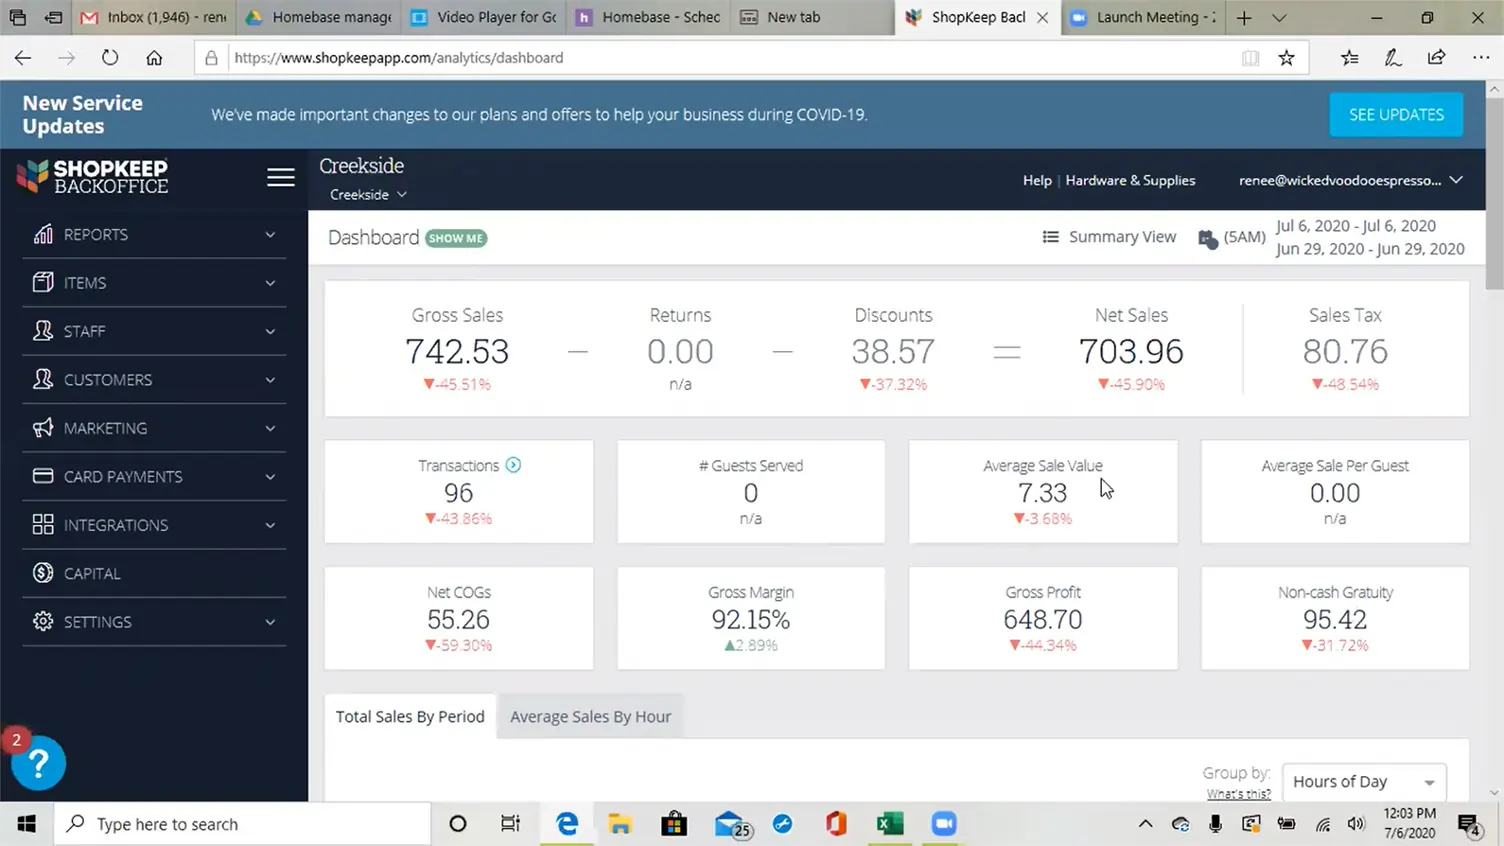Viewport: 1504px width, 846px height.
Task: Toggle the Show Me dashboard badge
Action: click(456, 238)
